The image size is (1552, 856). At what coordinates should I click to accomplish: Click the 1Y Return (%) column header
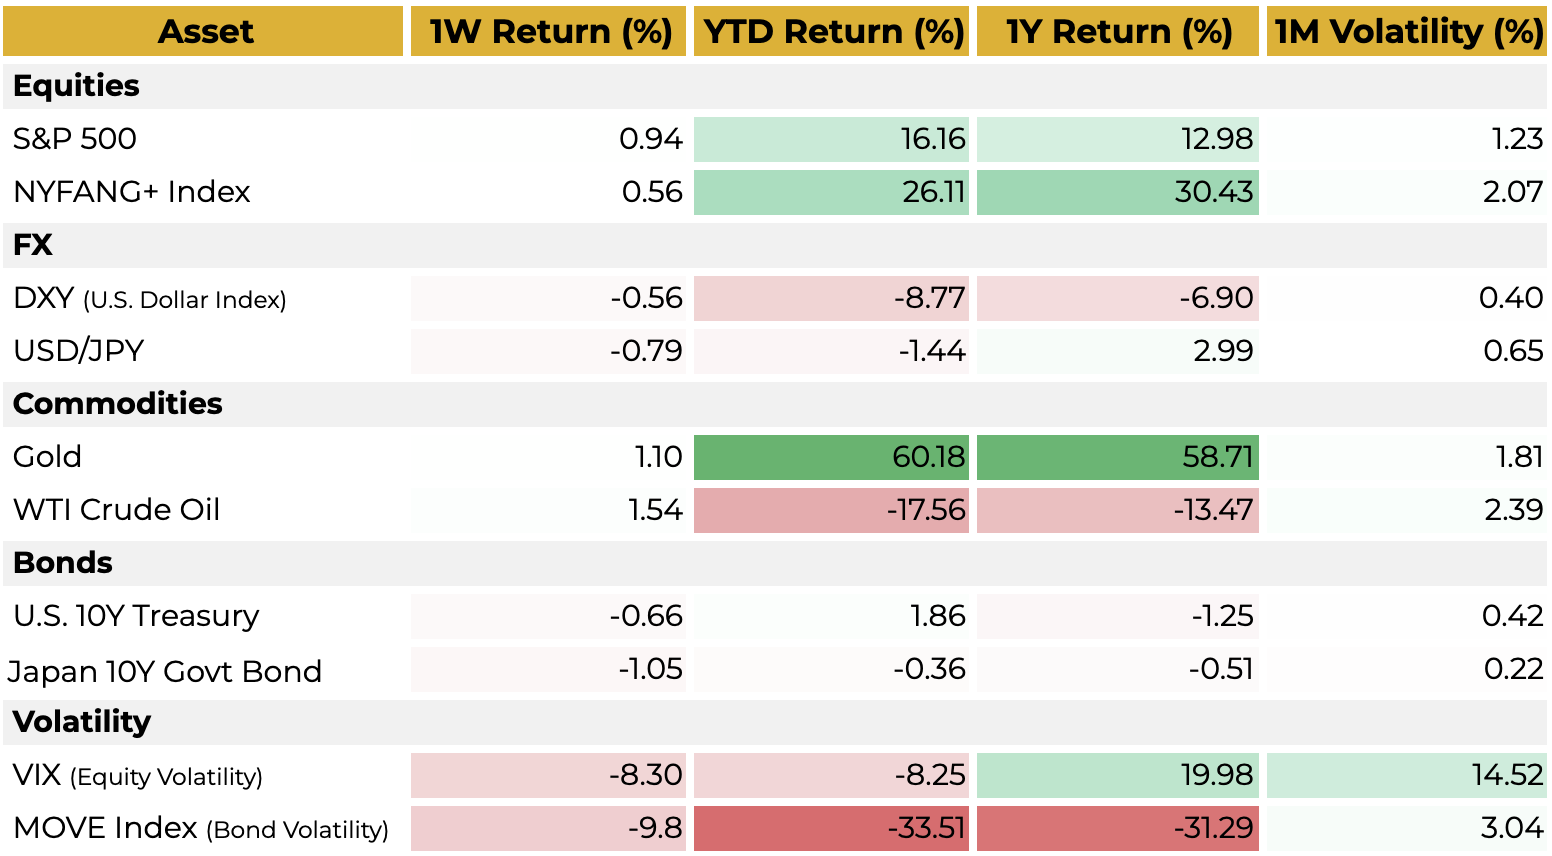click(x=1118, y=32)
